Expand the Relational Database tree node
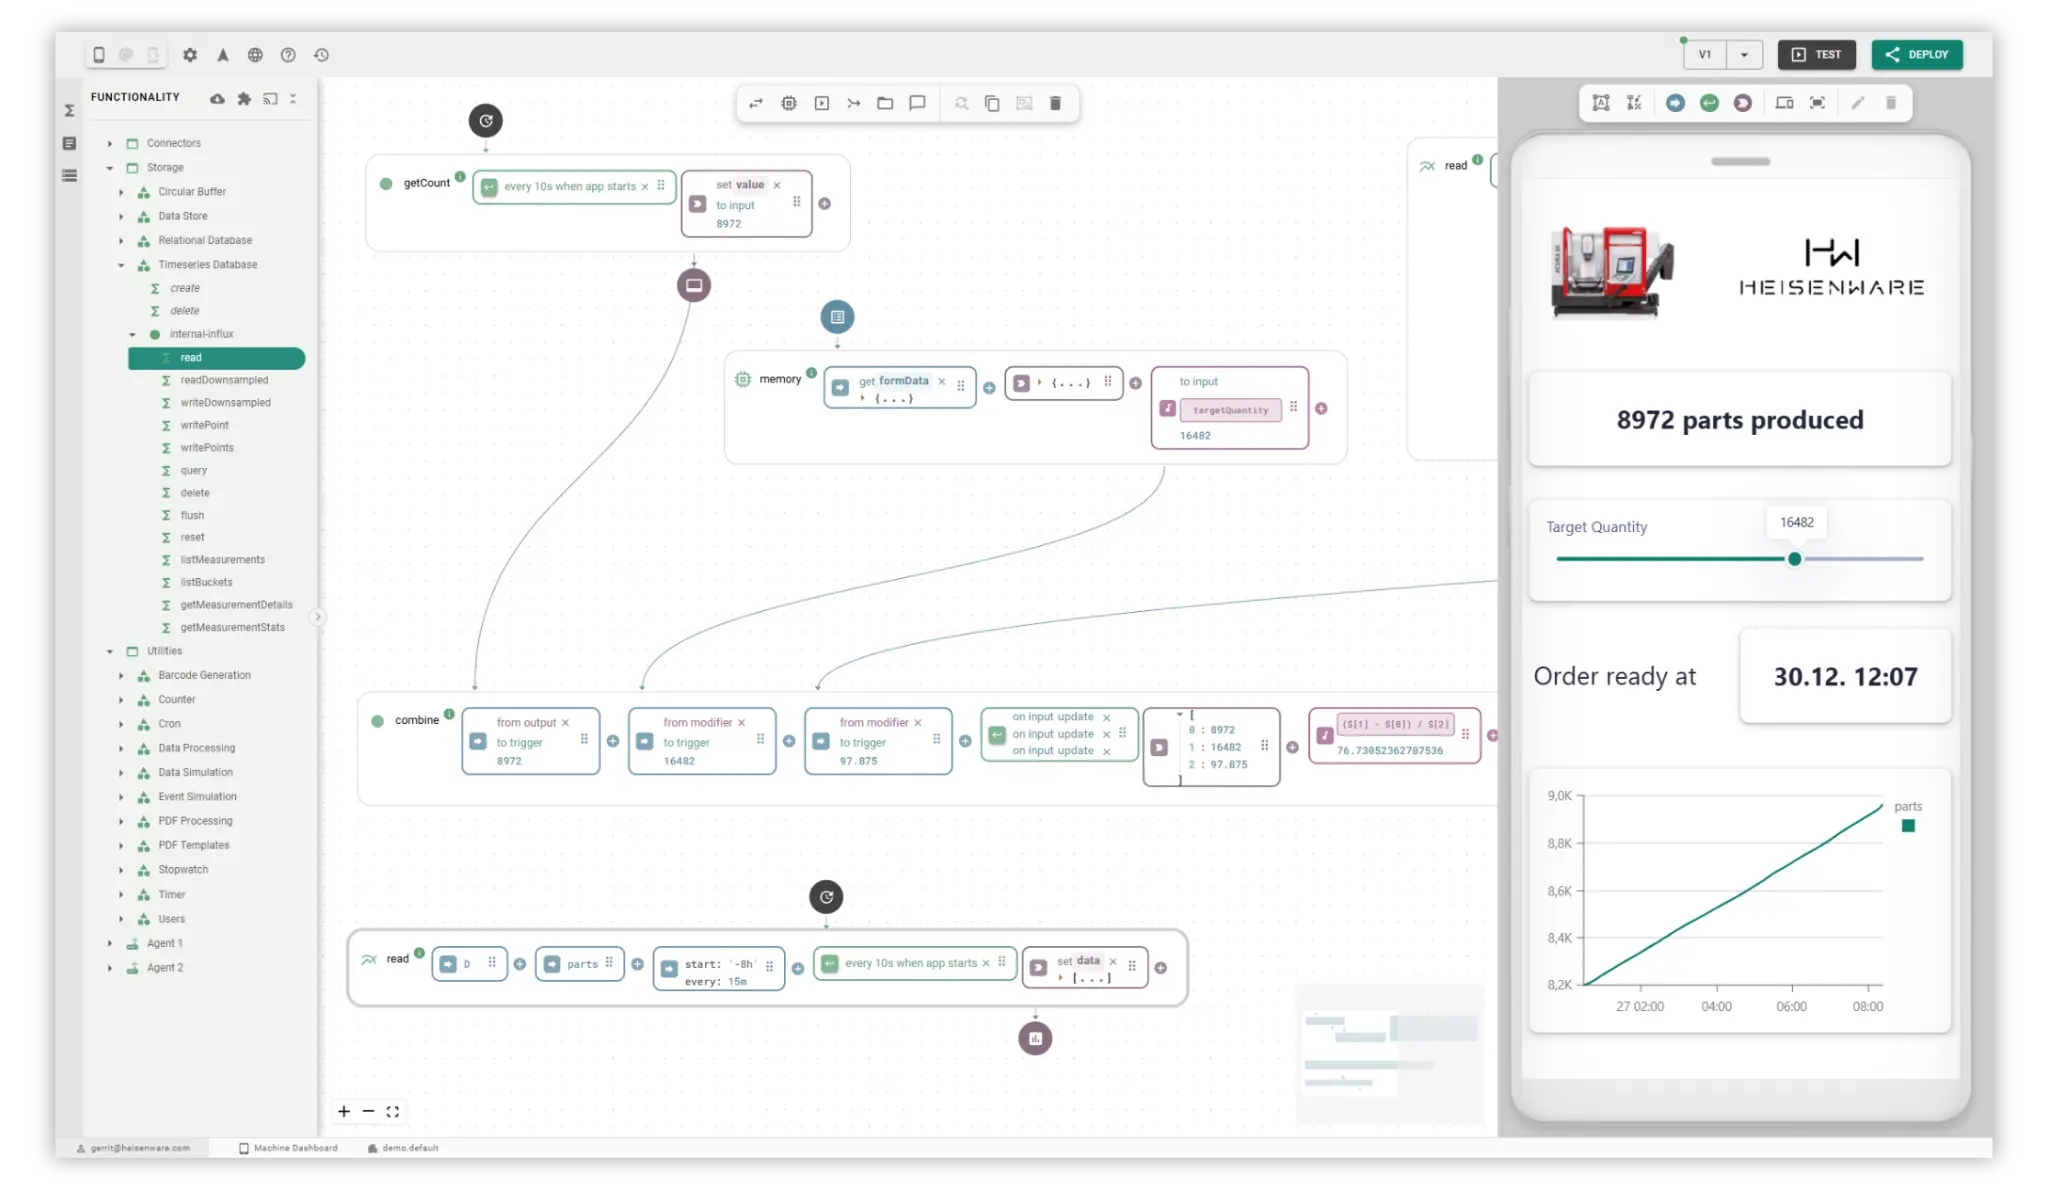2048x1190 pixels. [x=121, y=240]
